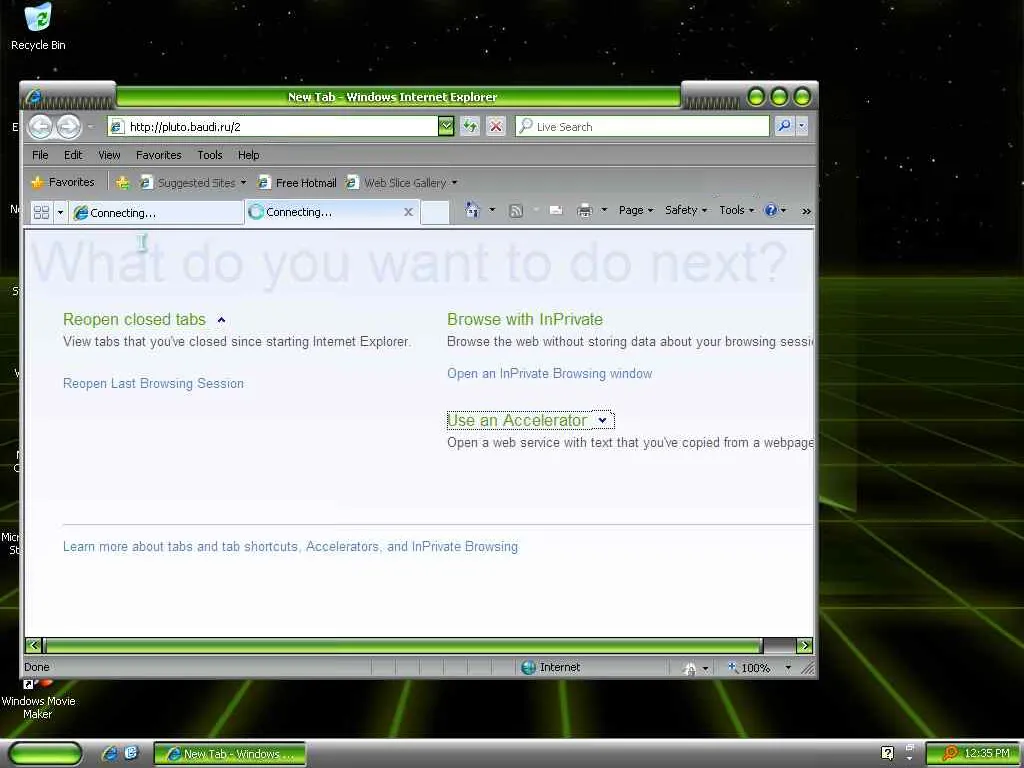
Task: Click Open an InPrivate Browsing window link
Action: click(x=549, y=374)
